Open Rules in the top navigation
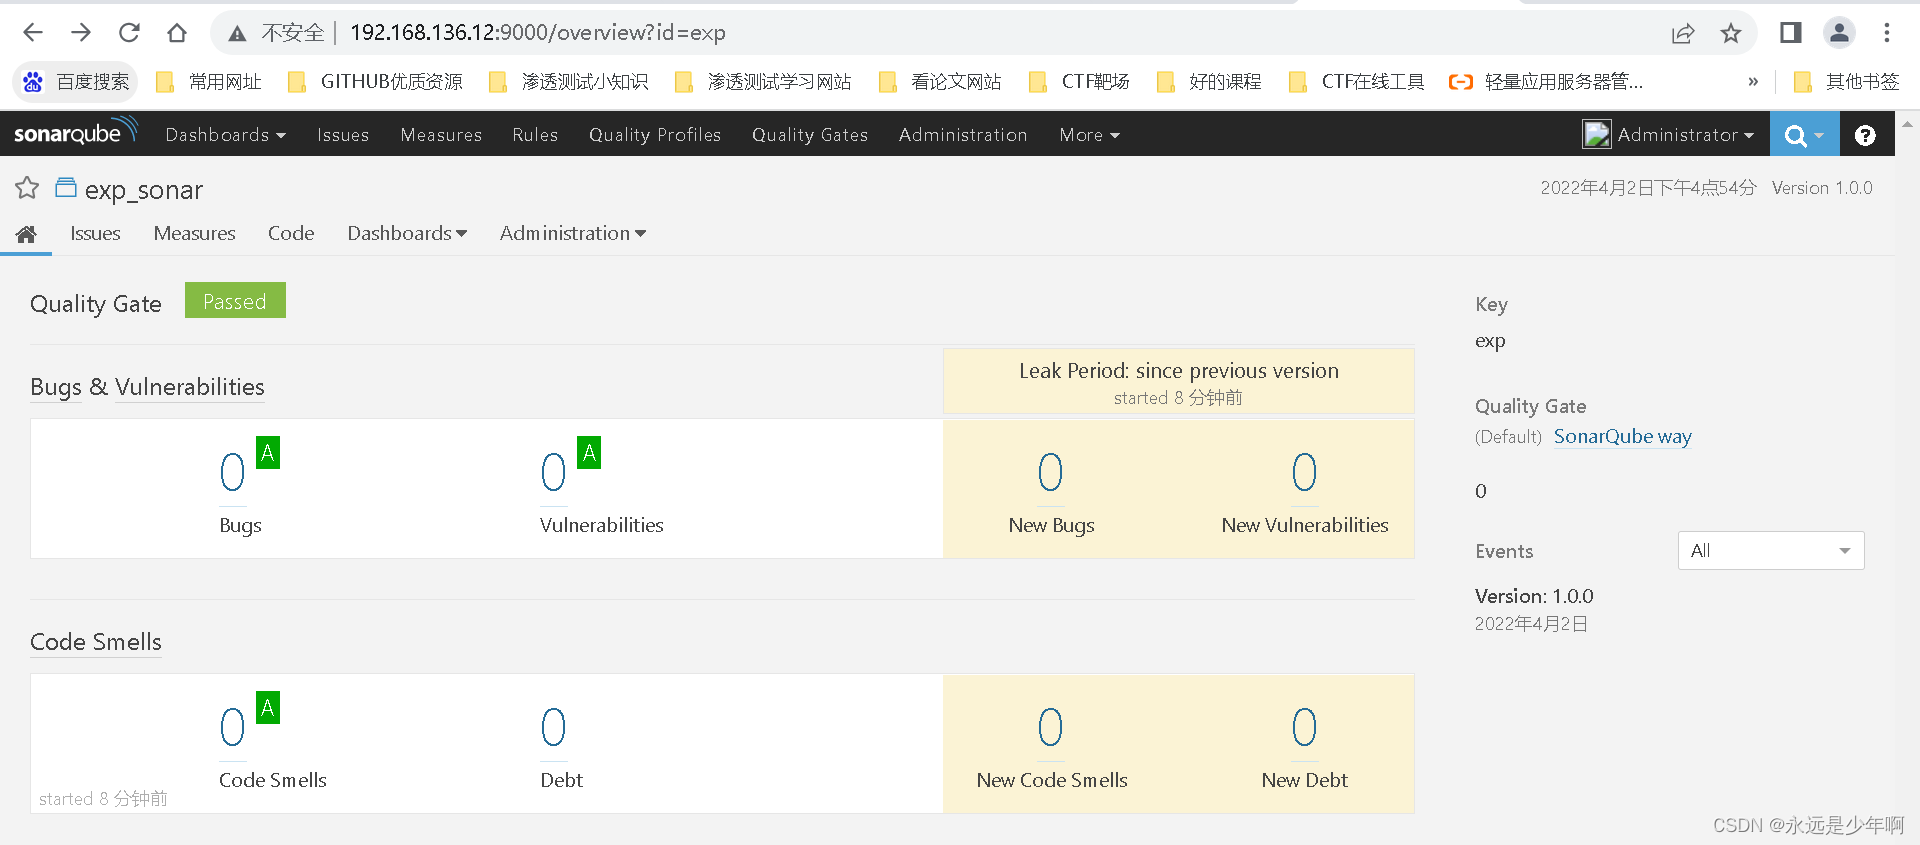 click(535, 135)
